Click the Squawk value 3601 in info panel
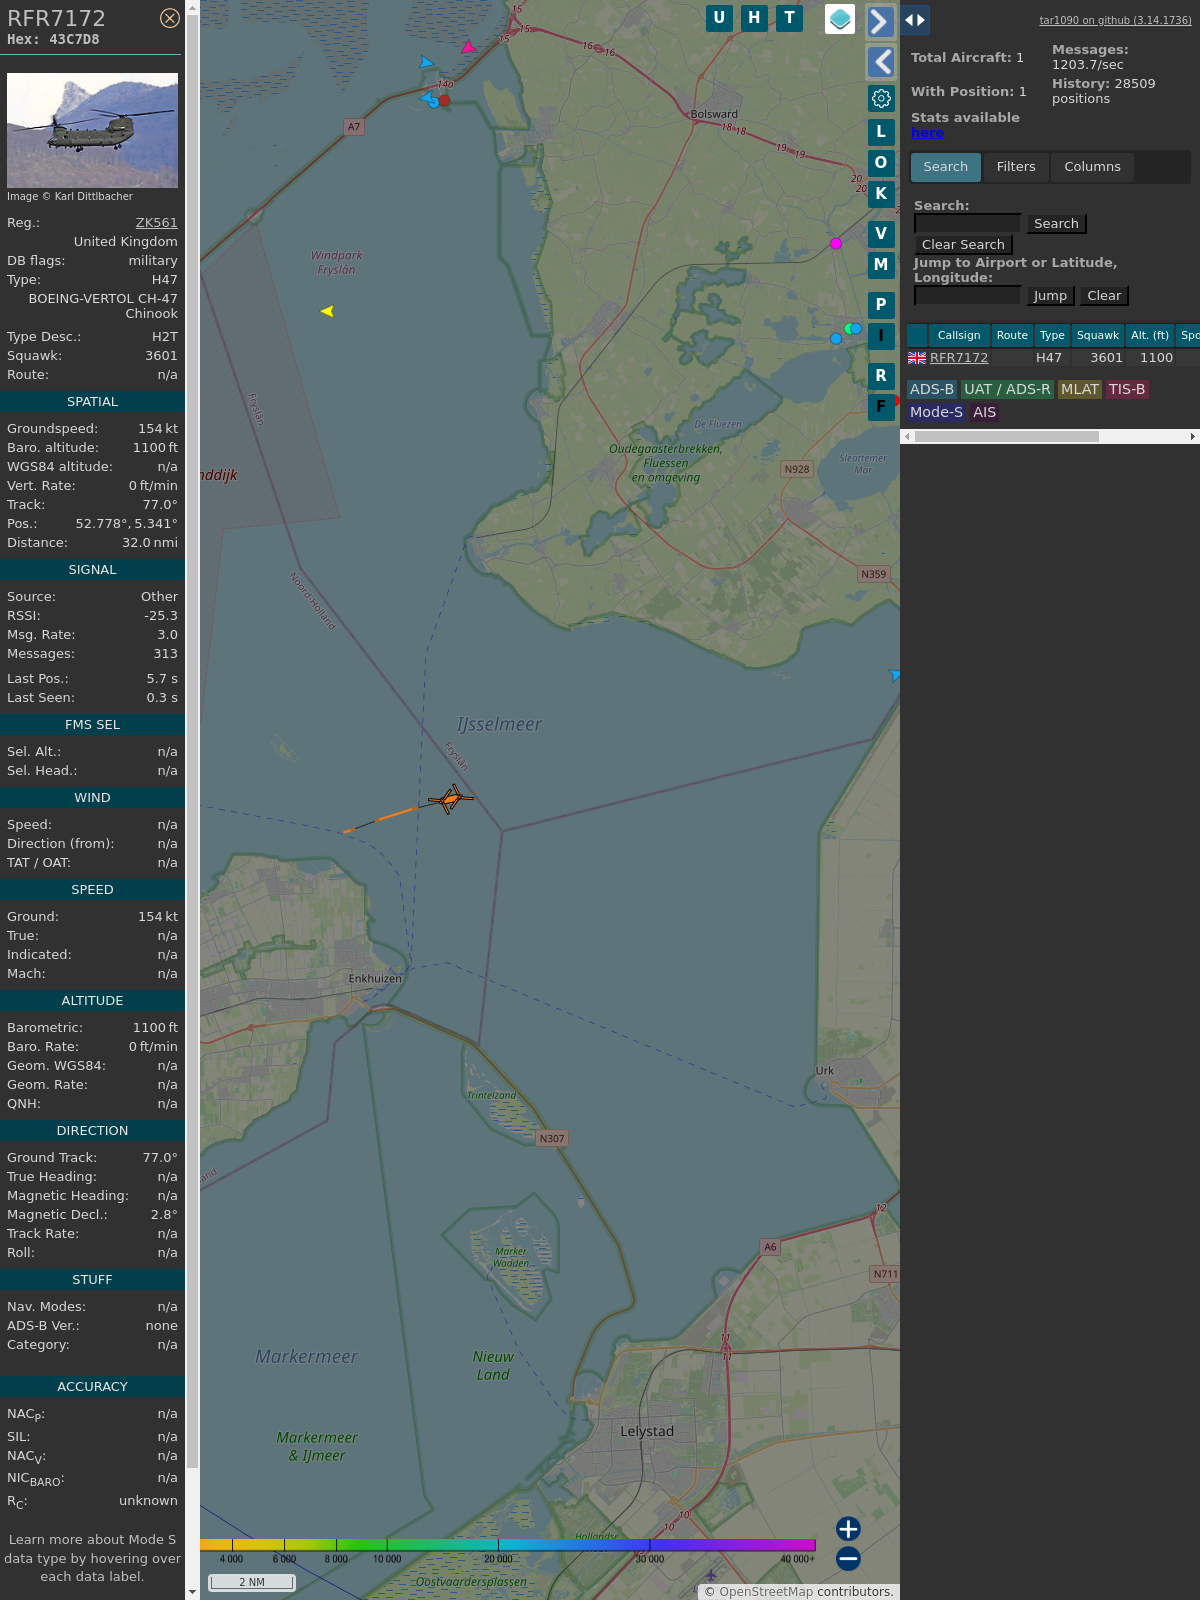Image resolution: width=1200 pixels, height=1600 pixels. point(161,356)
